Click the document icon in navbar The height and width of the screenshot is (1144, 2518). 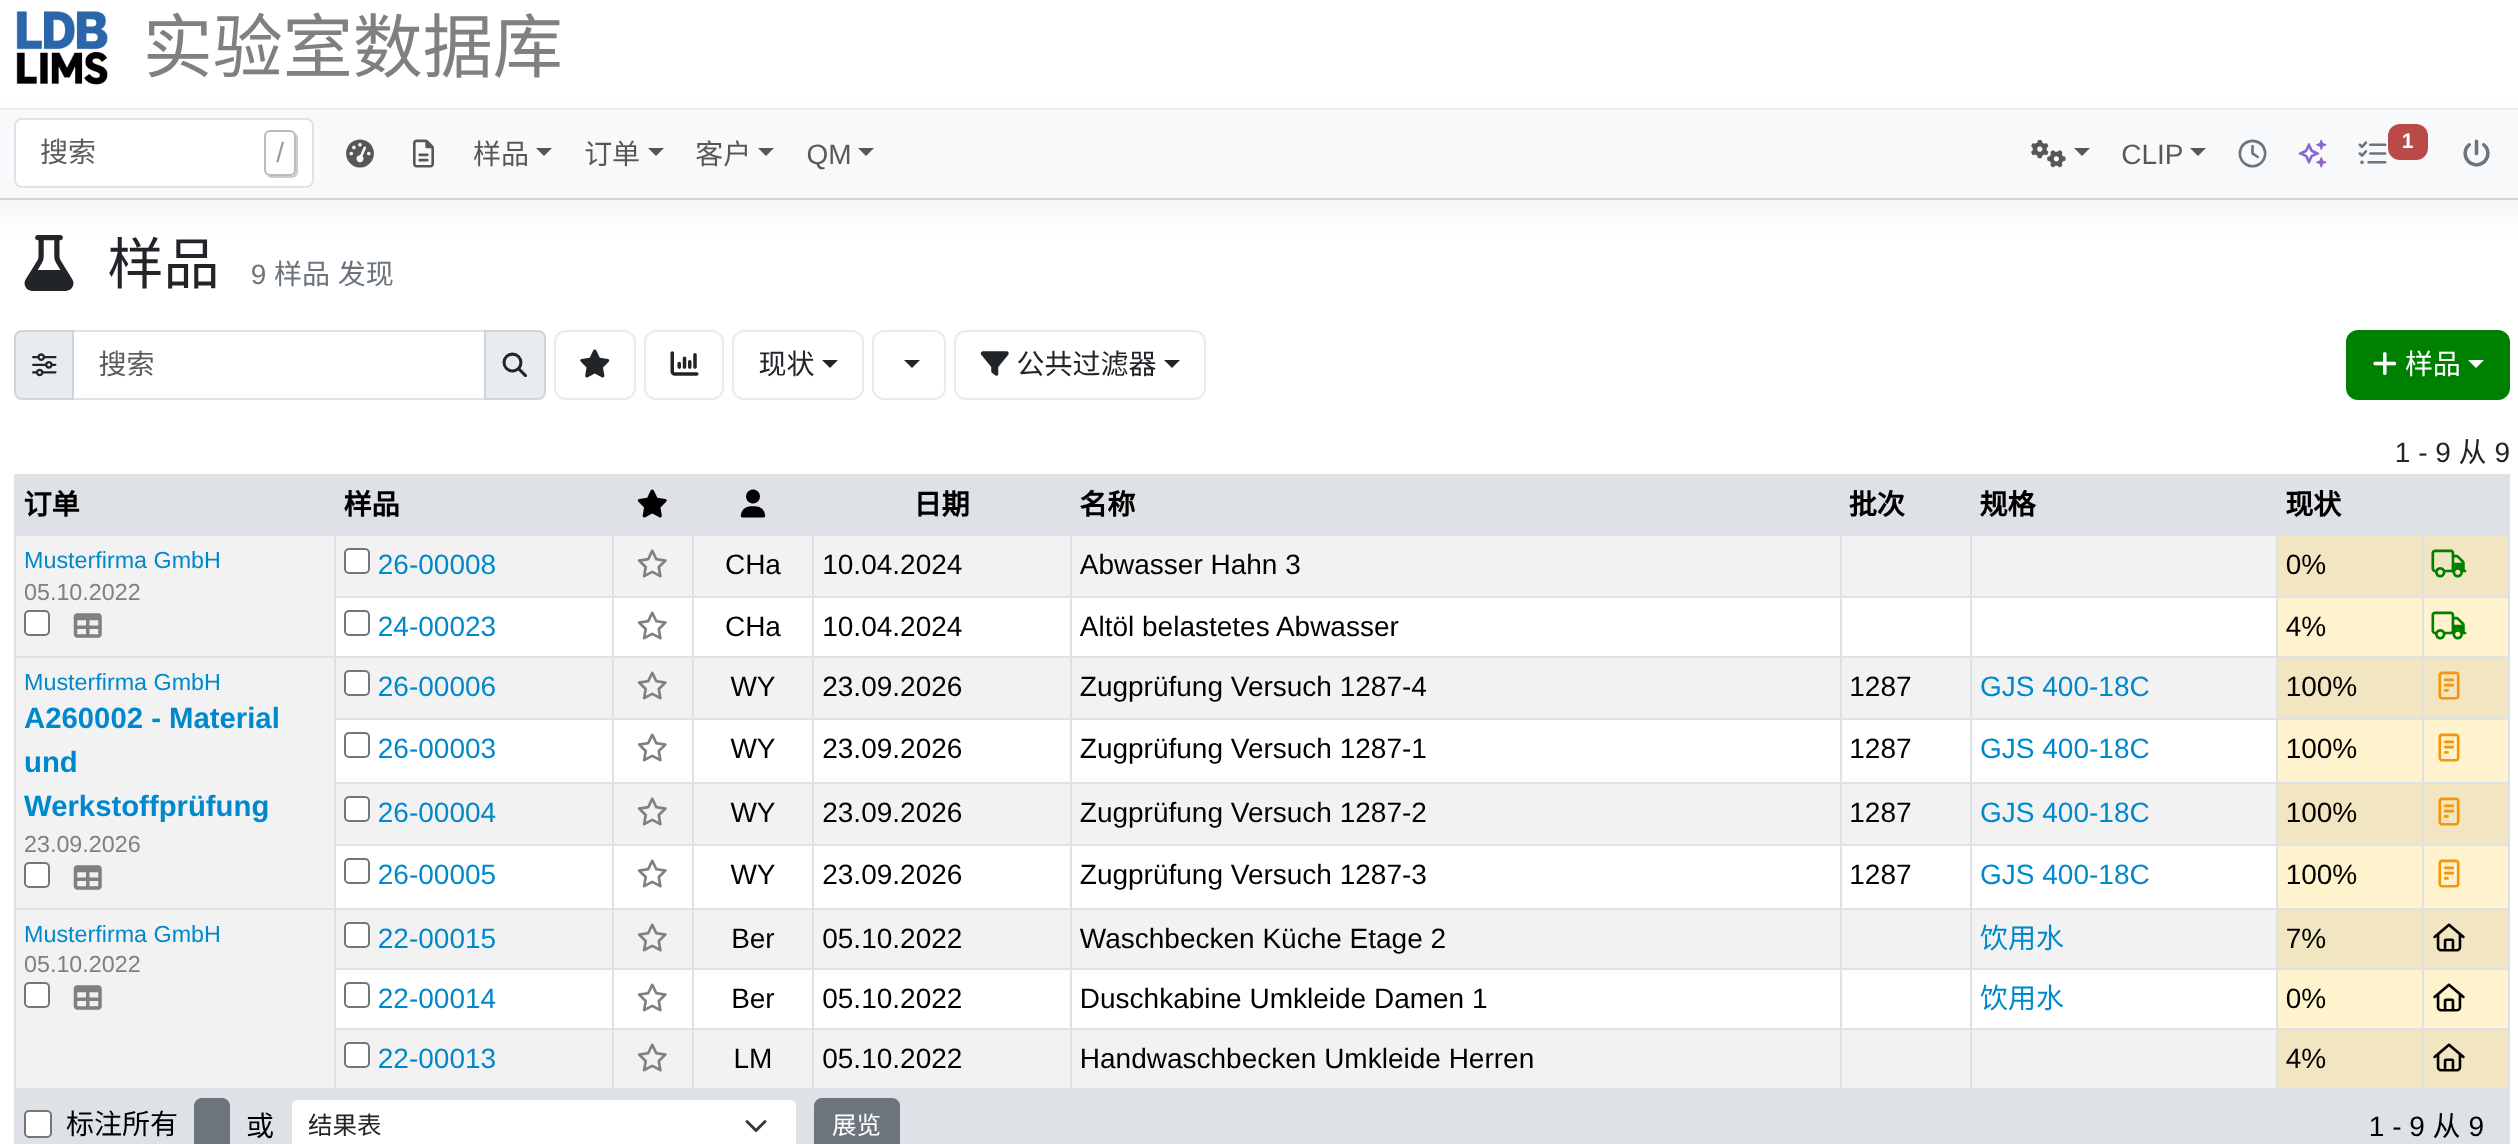click(423, 153)
